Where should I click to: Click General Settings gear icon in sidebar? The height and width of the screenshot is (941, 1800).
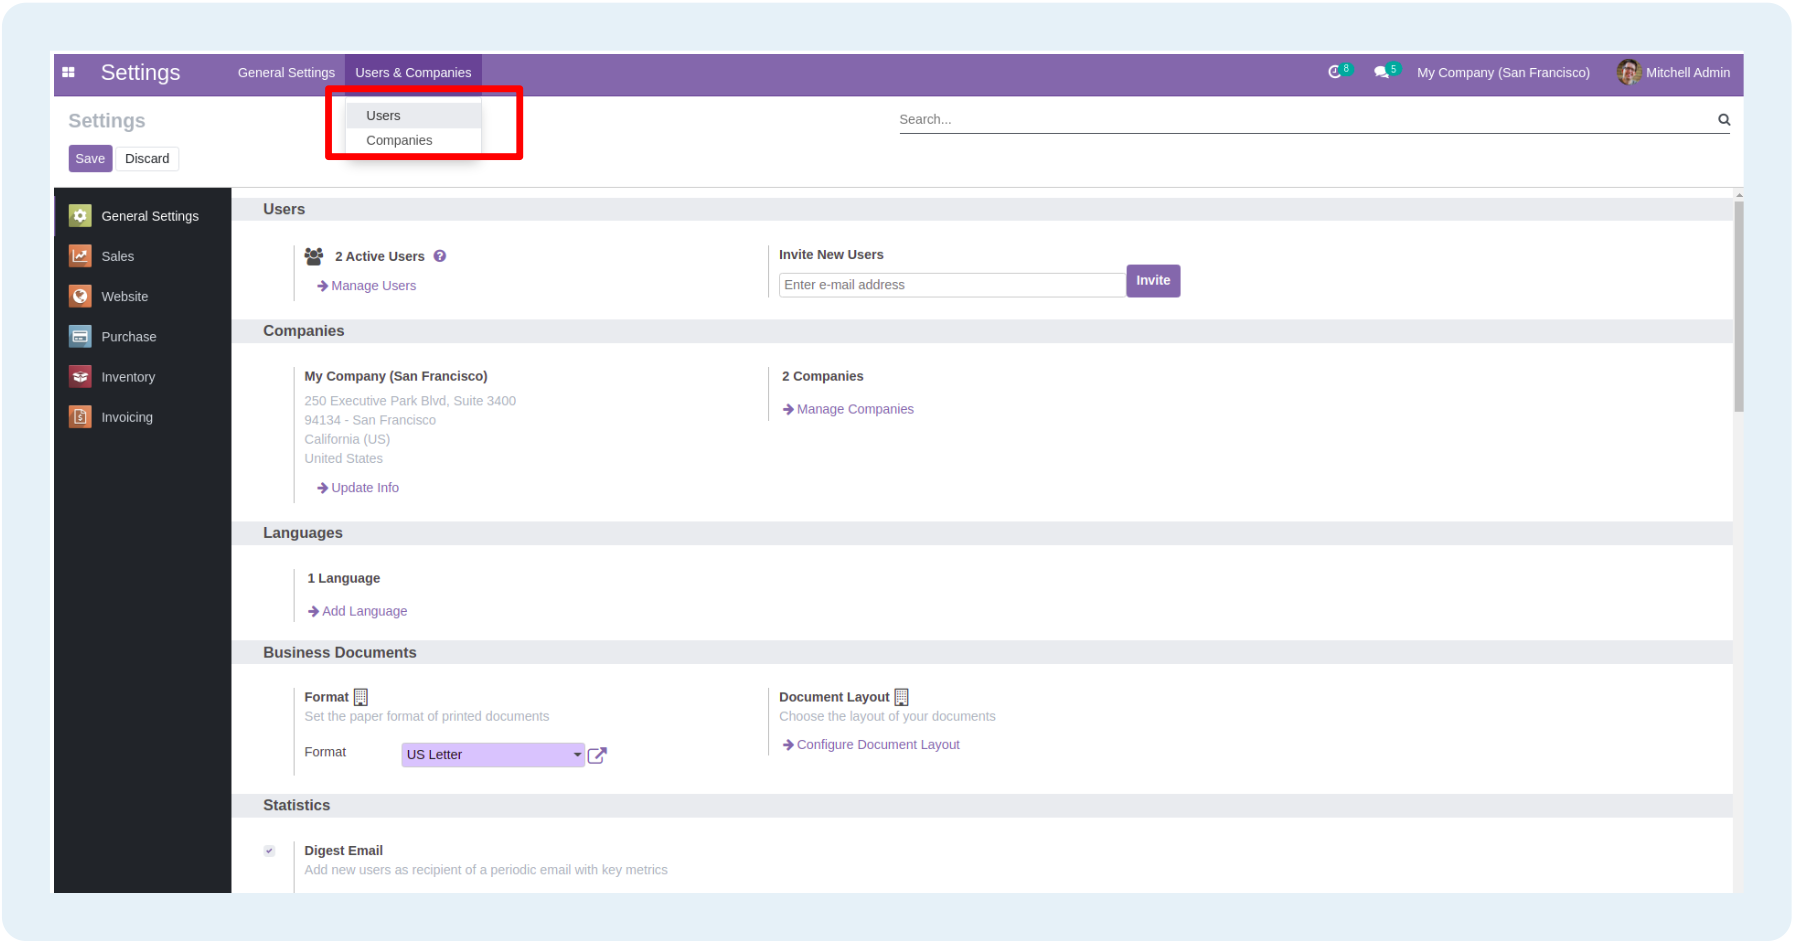coord(80,215)
